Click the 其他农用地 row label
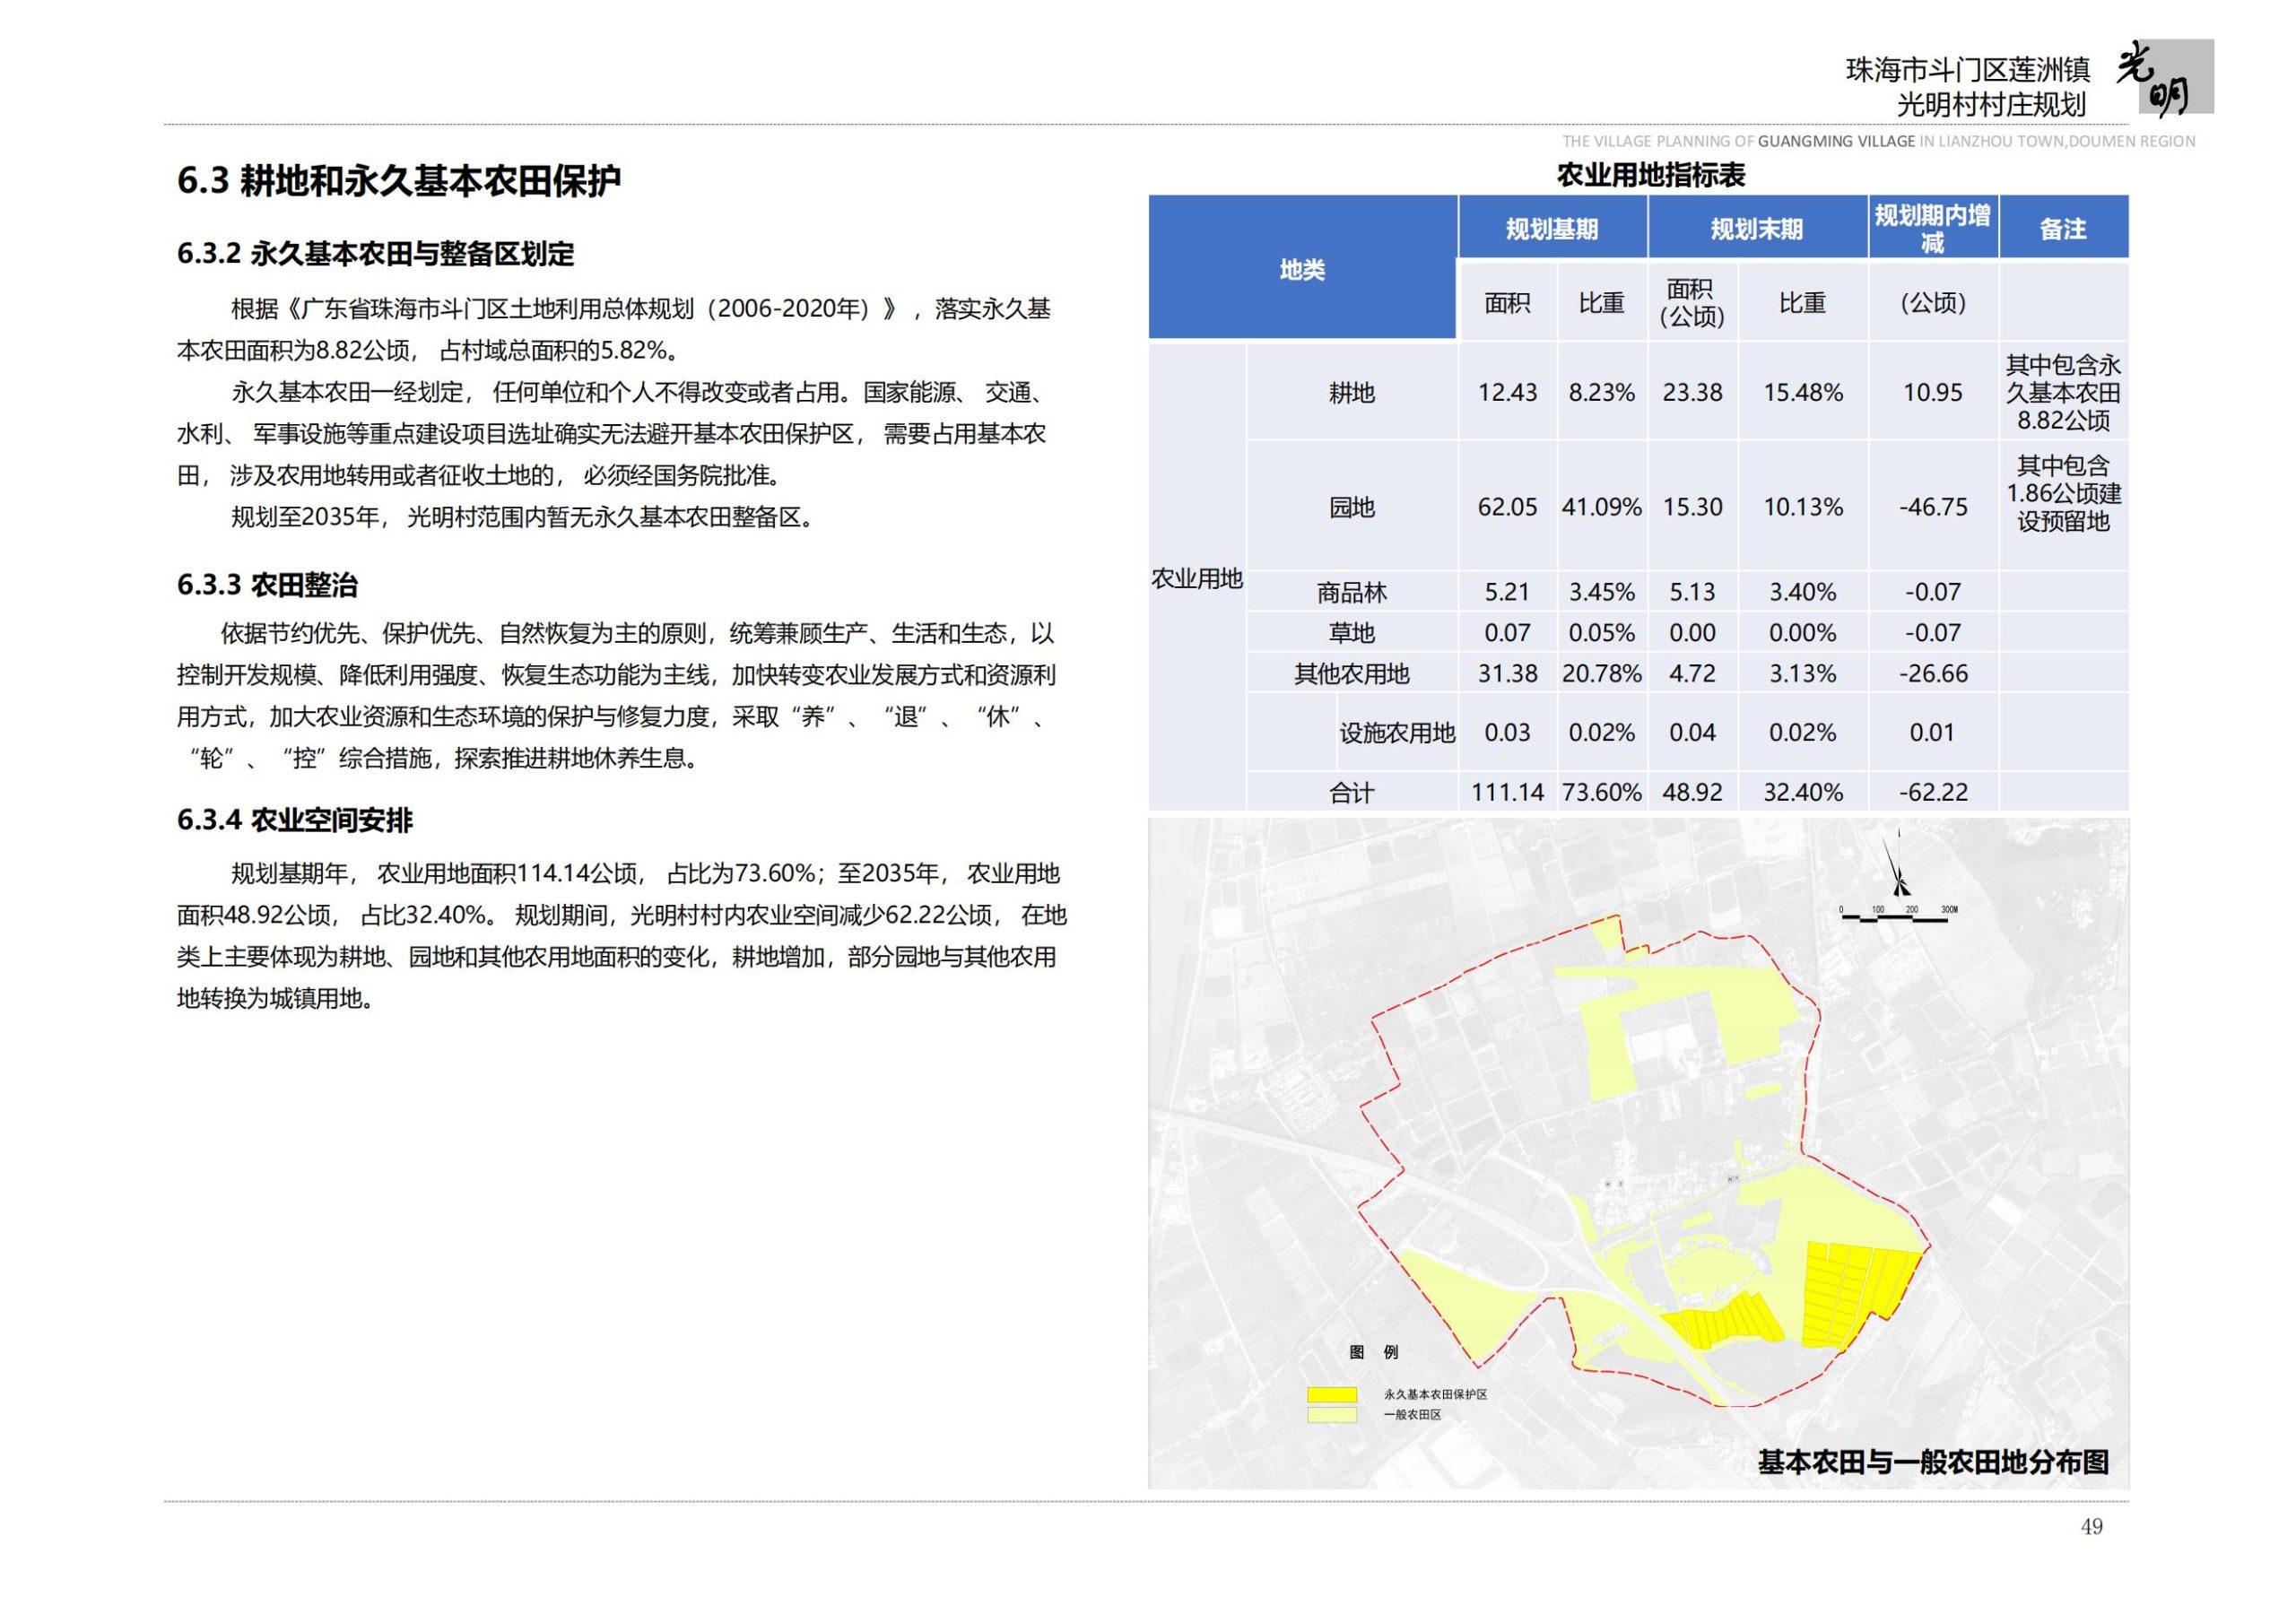Viewport: 2296px width, 1623px height. pyautogui.click(x=1352, y=674)
